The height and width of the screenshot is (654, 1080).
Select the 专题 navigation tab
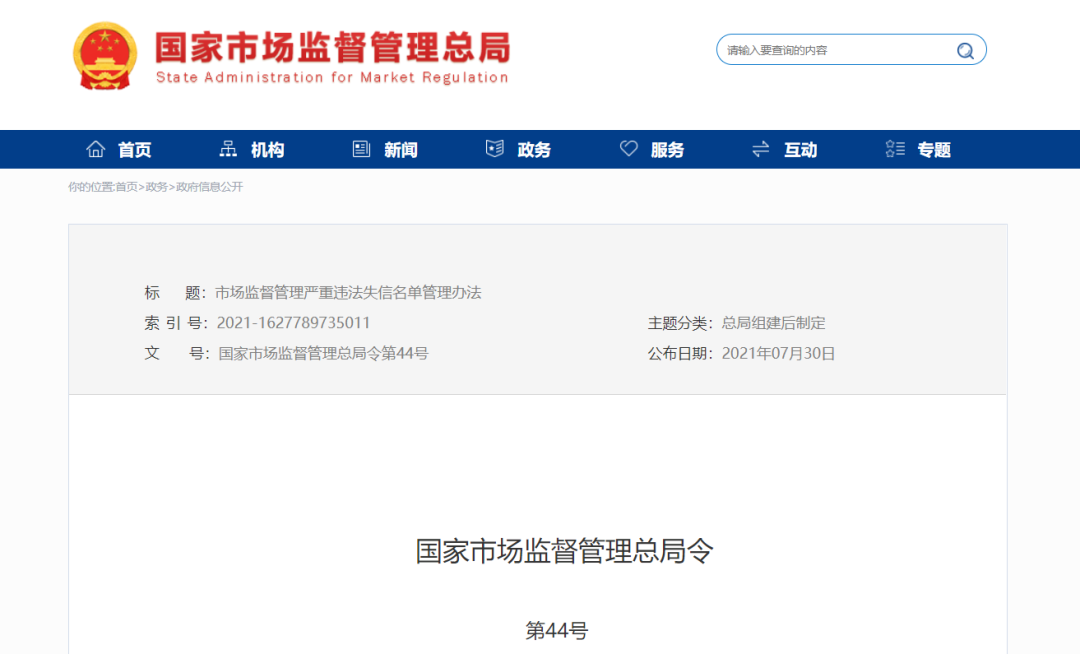point(933,149)
